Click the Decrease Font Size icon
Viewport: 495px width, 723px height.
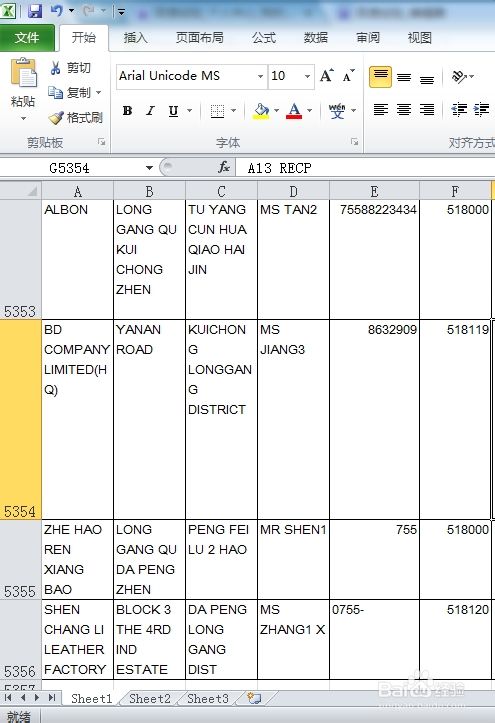[348, 76]
